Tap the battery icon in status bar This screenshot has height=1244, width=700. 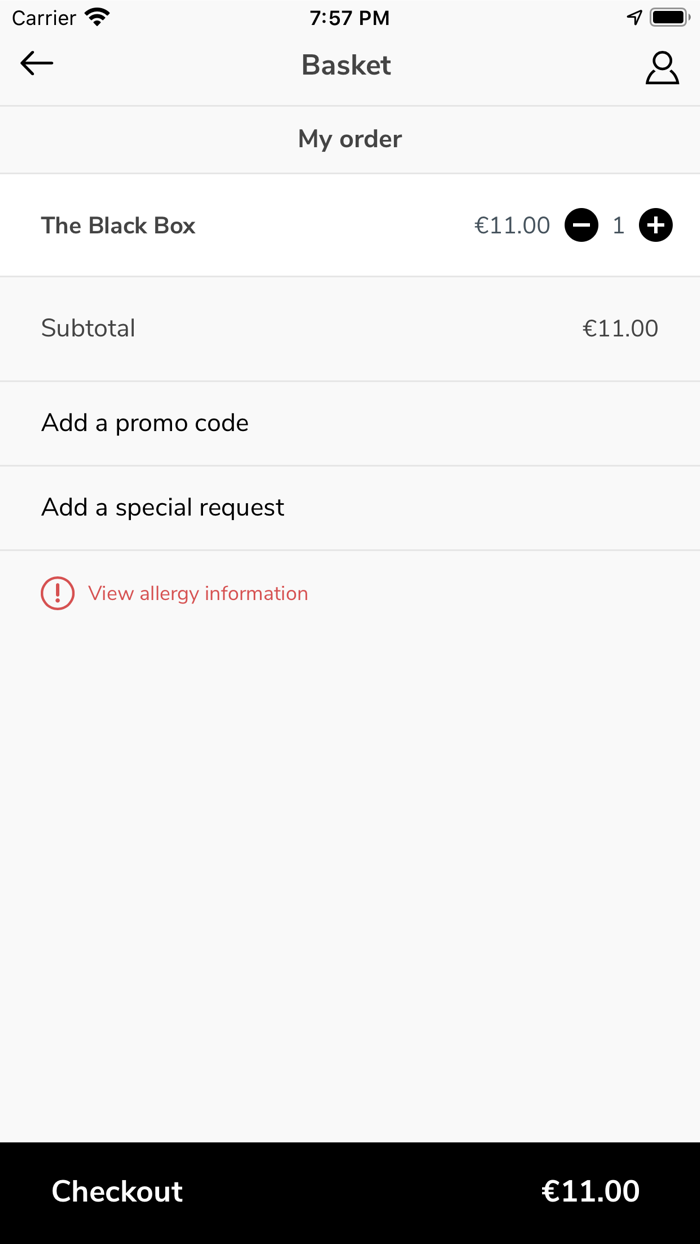[x=669, y=17]
